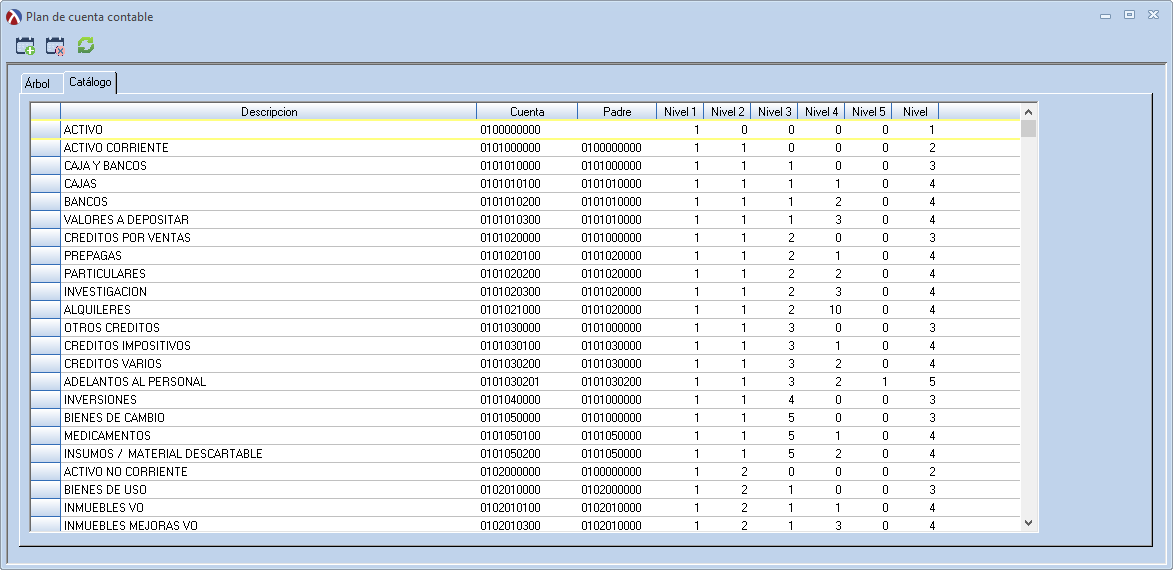1173x570 pixels.
Task: Click the Nivel 2 column header
Action: (727, 111)
